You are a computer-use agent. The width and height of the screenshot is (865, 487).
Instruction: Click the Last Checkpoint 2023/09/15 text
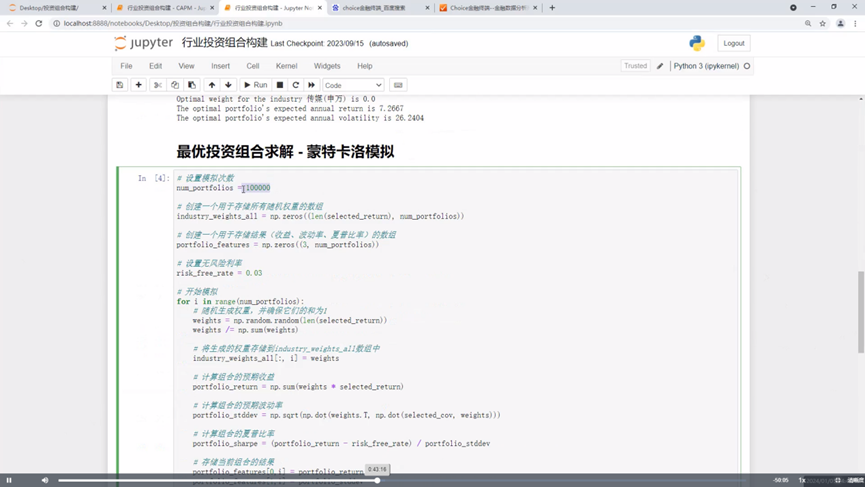pyautogui.click(x=317, y=44)
